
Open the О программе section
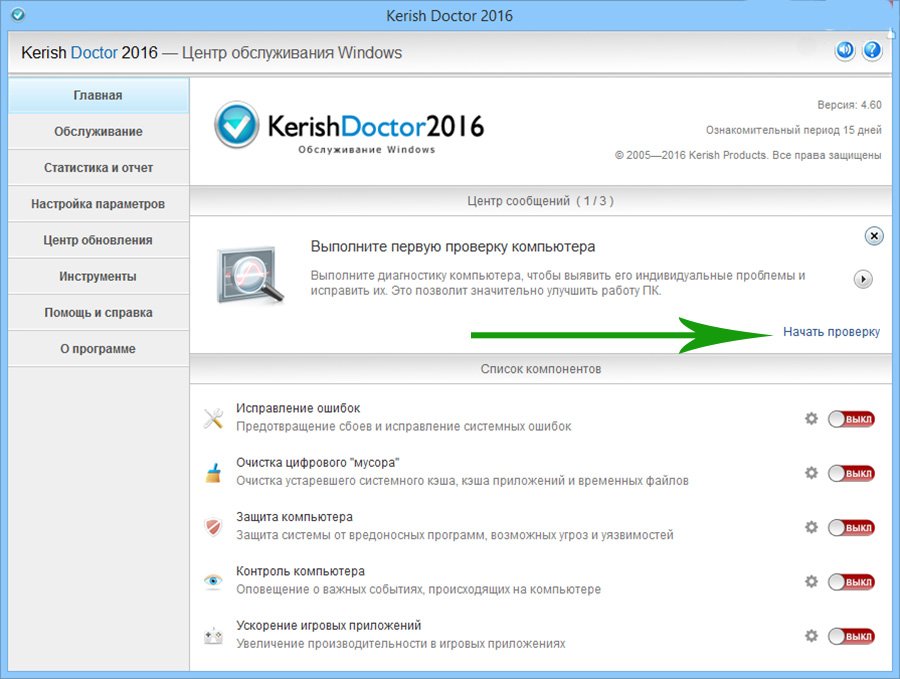coord(98,348)
